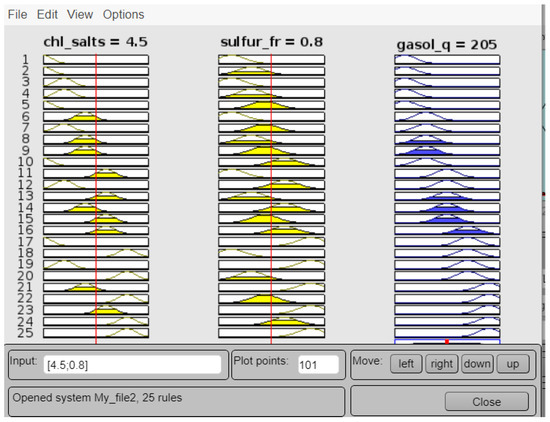Click rule 25 gasol_q output plot

[447, 333]
